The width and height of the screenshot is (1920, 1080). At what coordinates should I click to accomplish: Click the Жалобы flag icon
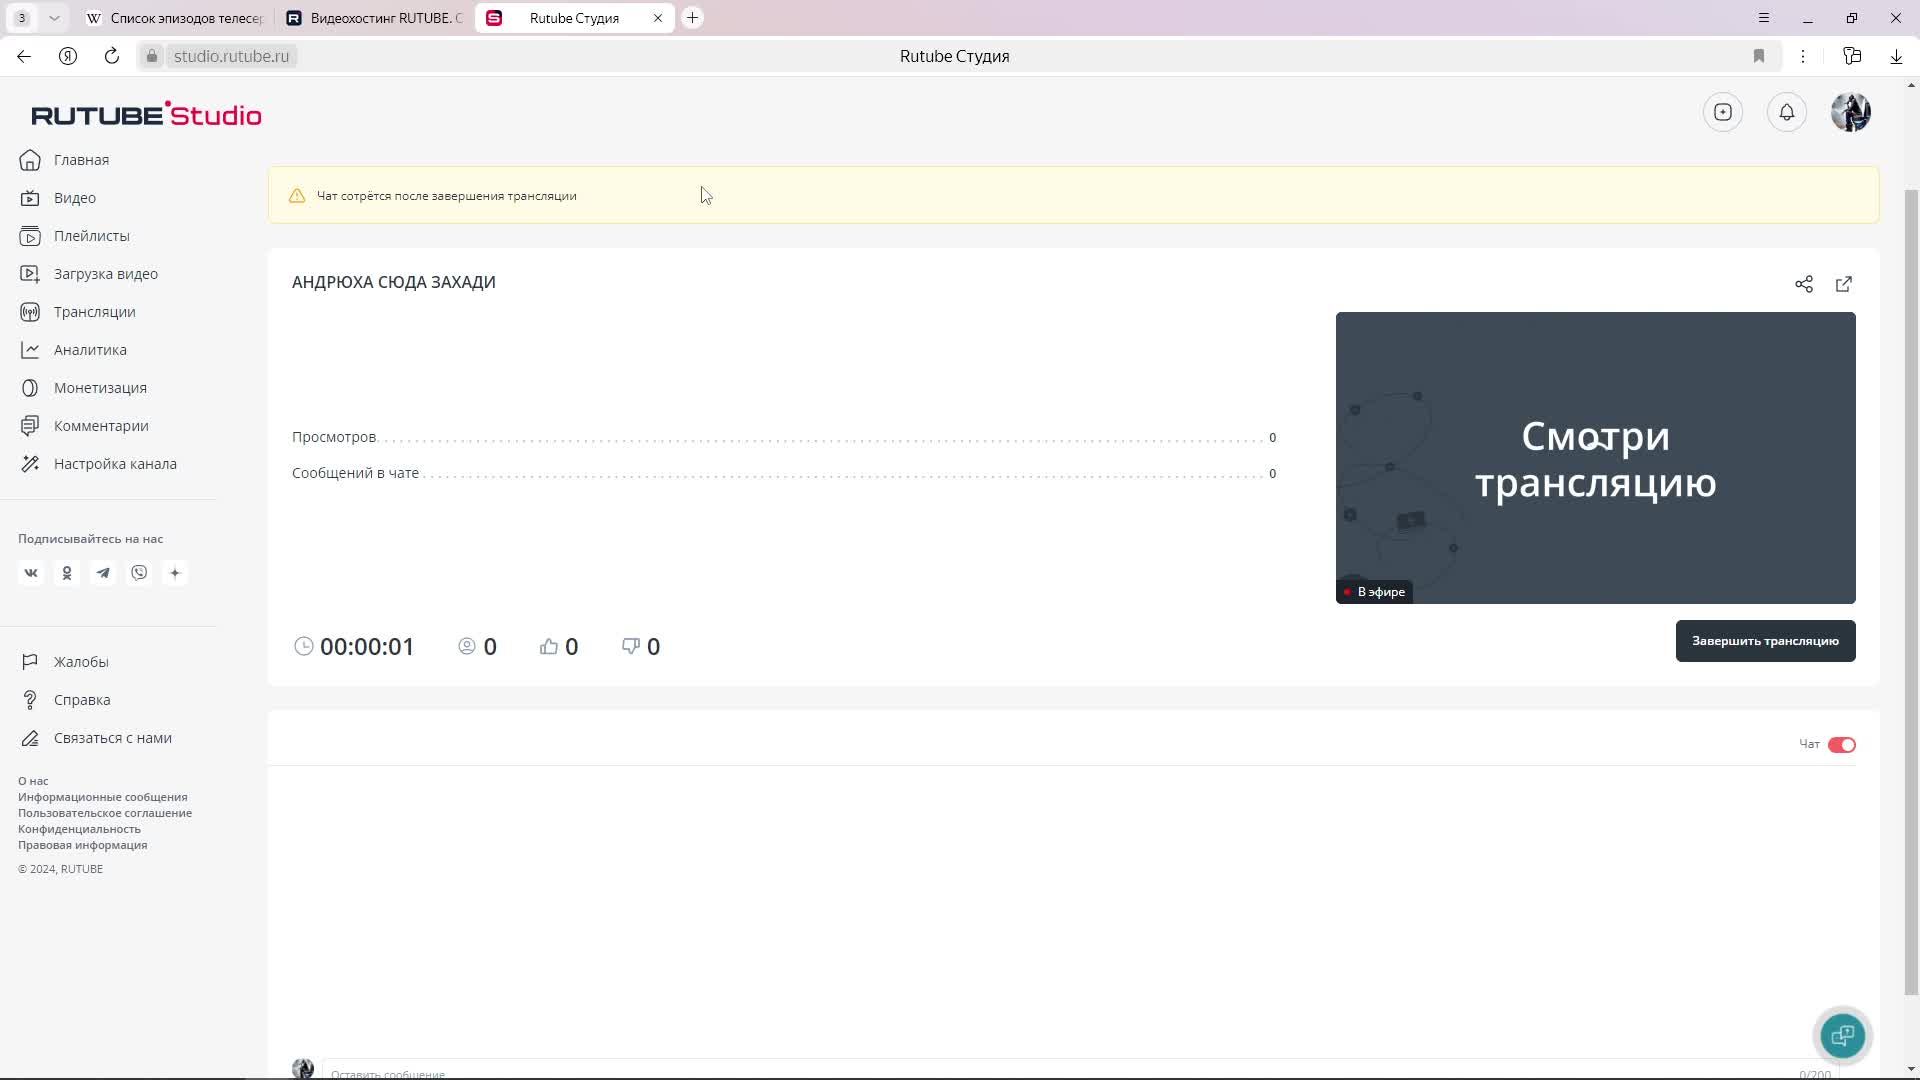tap(30, 662)
